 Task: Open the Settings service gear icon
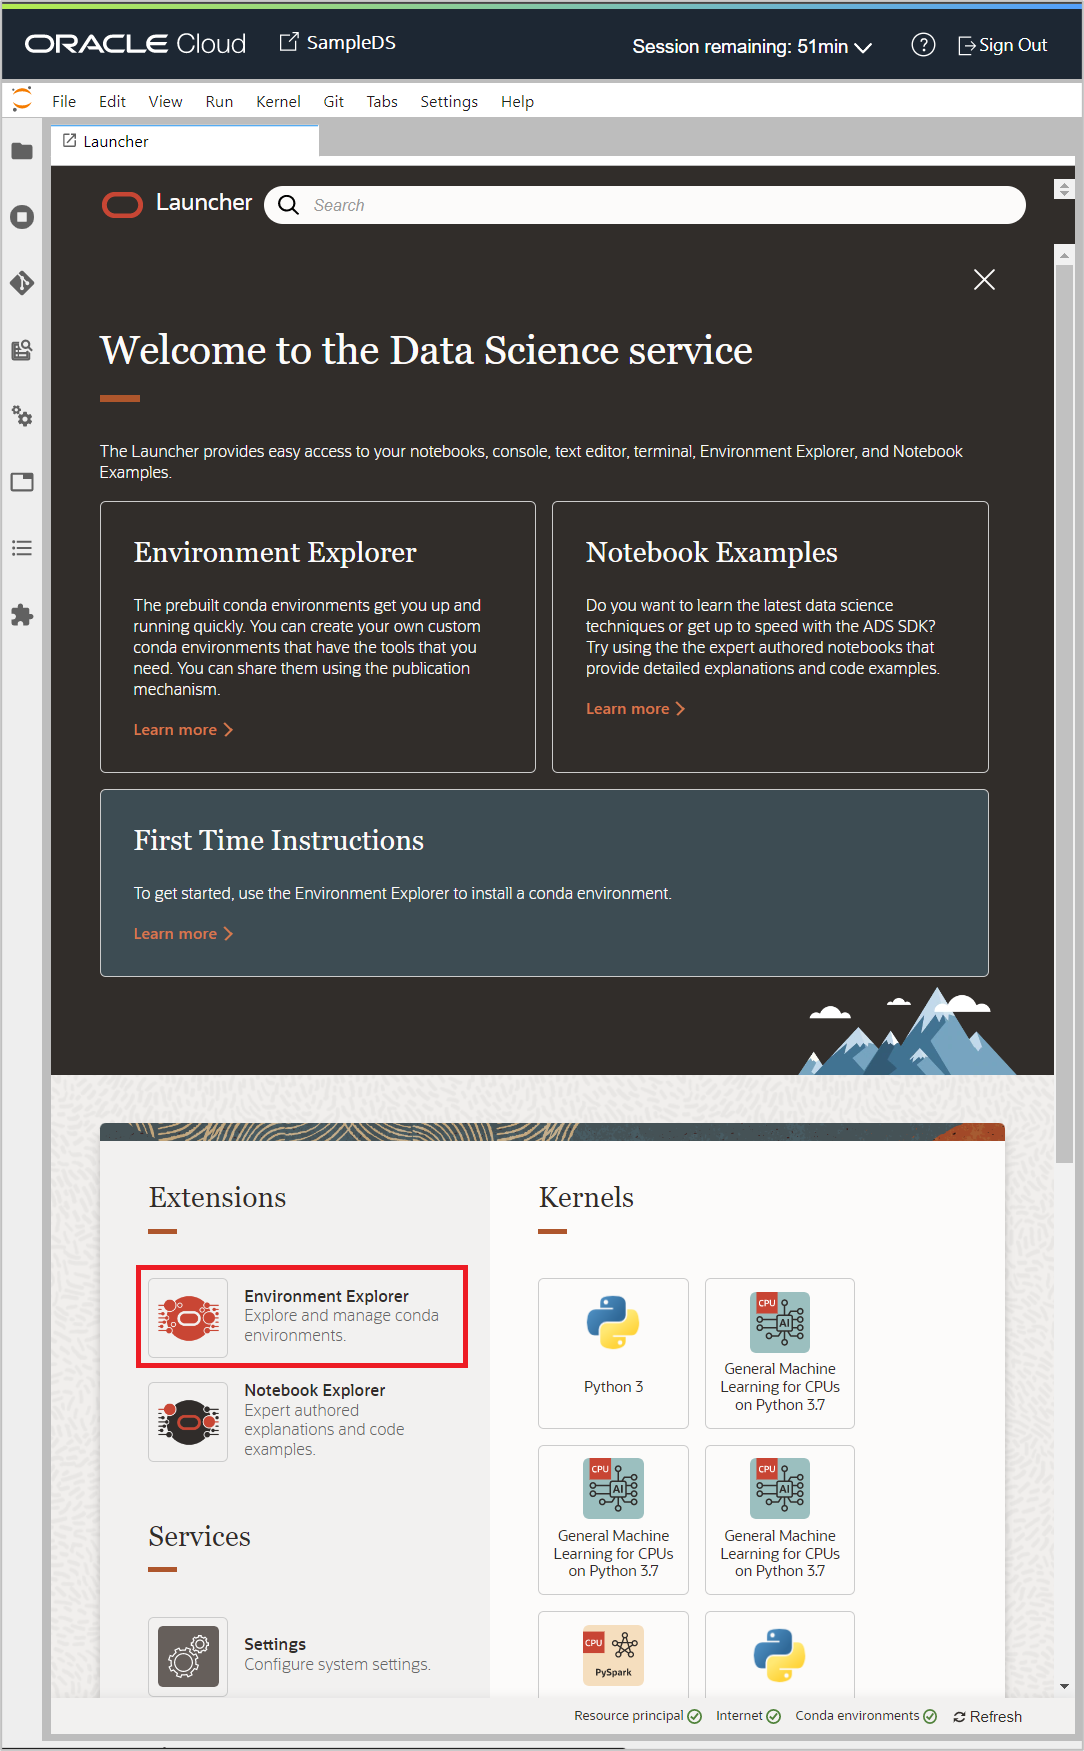click(x=188, y=1657)
